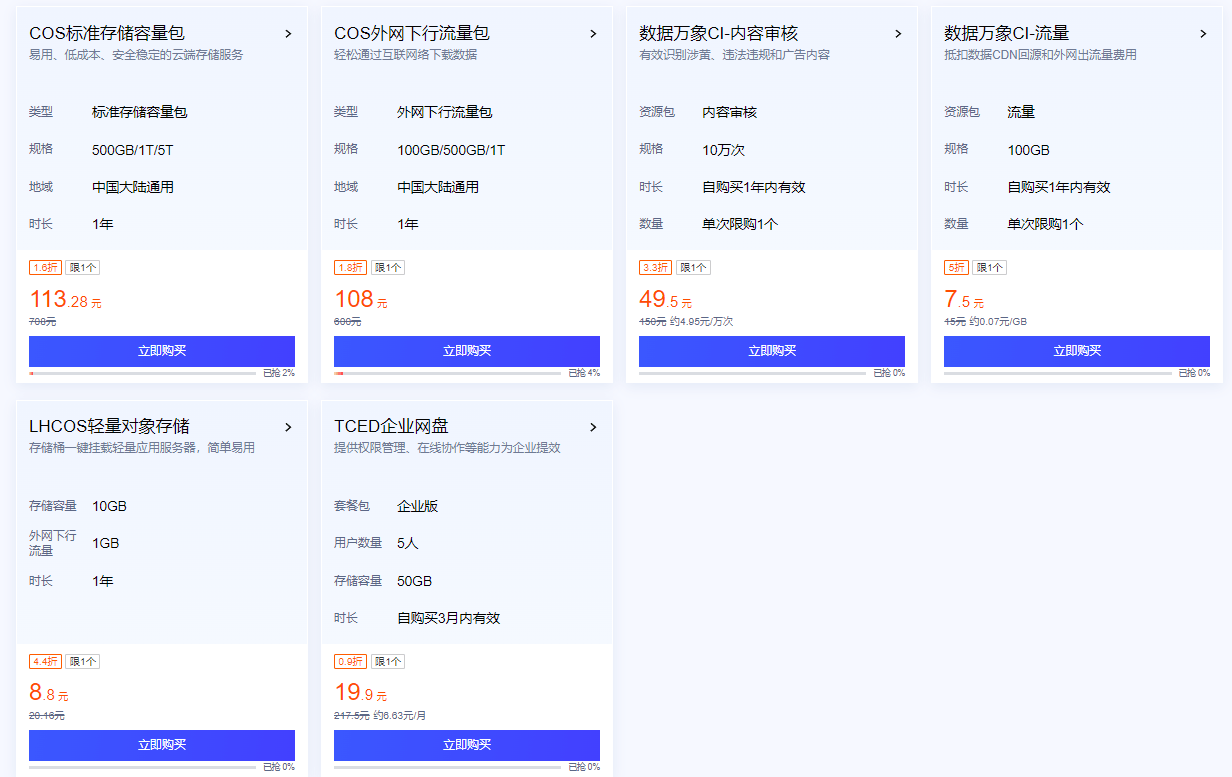
Task: Click the 113.28元 price
Action: pos(65,299)
